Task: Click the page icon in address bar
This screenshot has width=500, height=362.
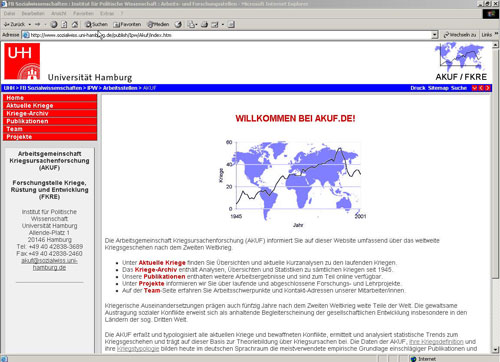Action: pyautogui.click(x=26, y=35)
